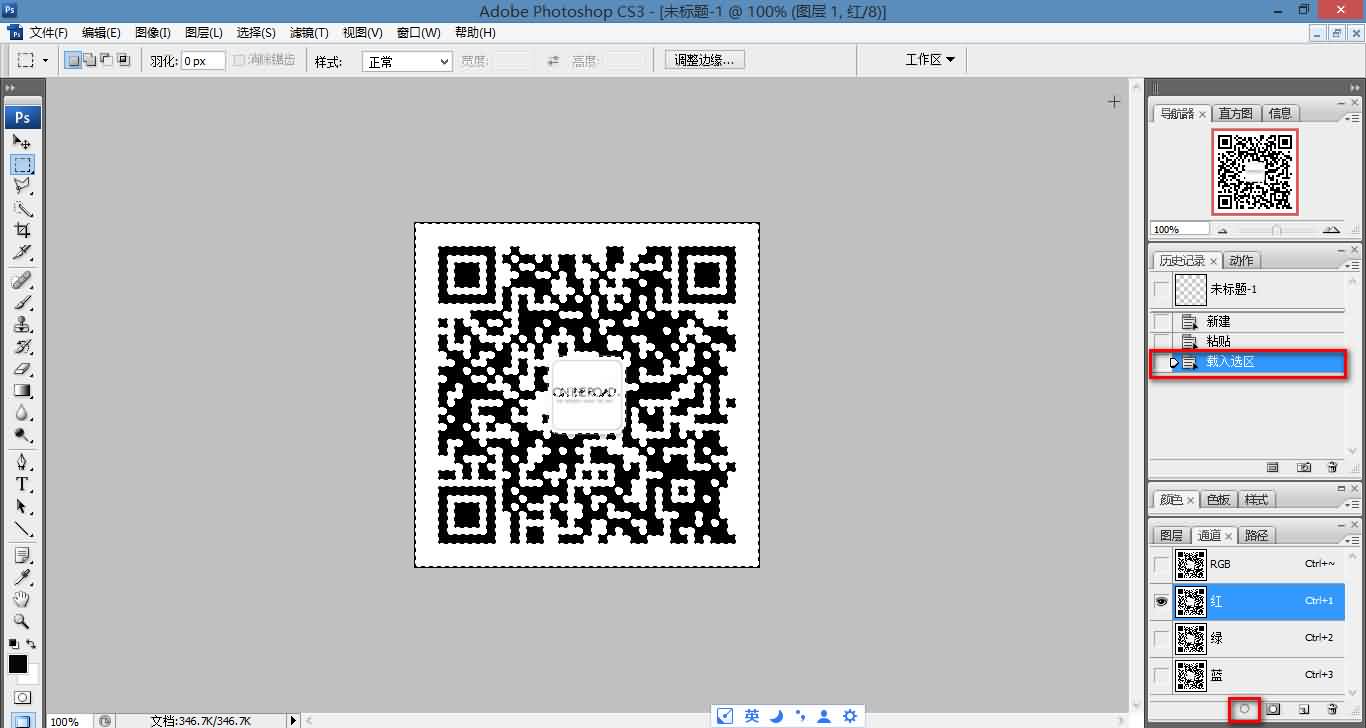Adjust the Navigator zoom slider
This screenshot has width=1366, height=728.
[x=1276, y=230]
